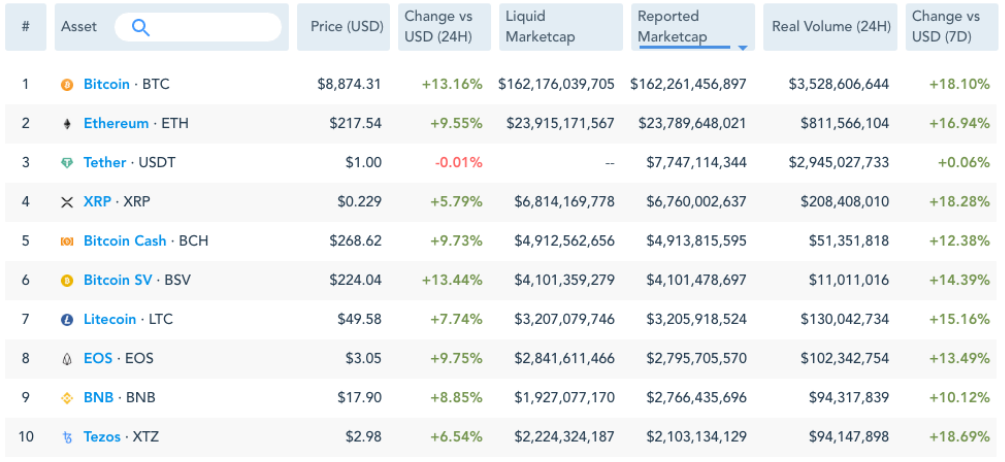Viewport: 1005px width, 462px height.
Task: Click the Bitcoin Cash logo icon
Action: pyautogui.click(x=67, y=241)
